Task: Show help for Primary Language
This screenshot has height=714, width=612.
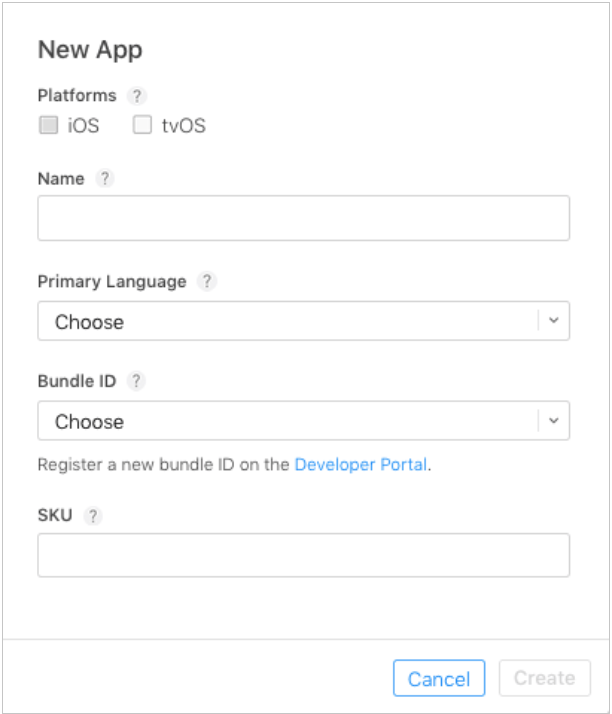Action: click(206, 282)
